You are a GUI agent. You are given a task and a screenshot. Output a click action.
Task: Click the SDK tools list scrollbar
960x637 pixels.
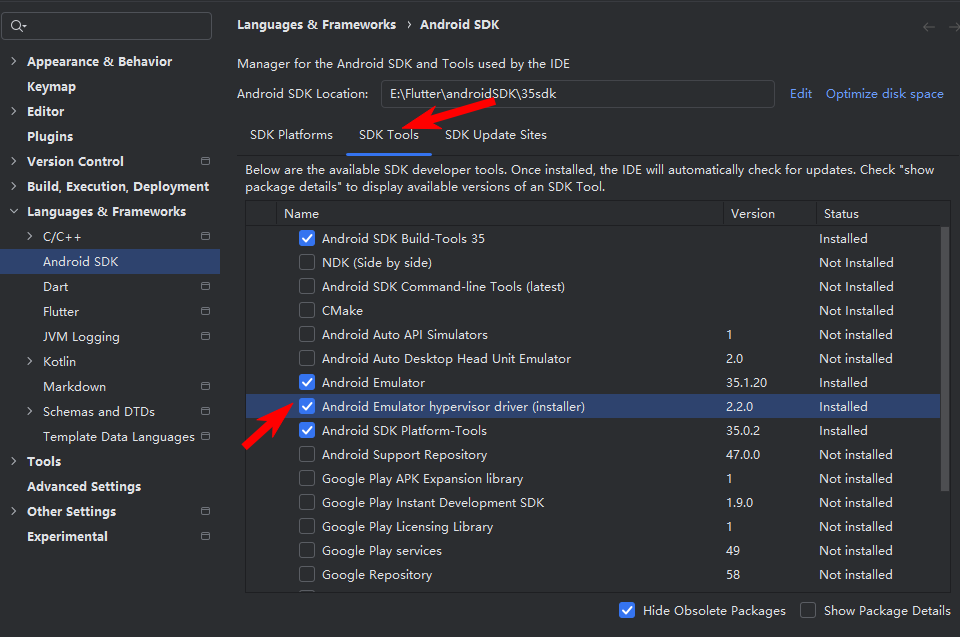945,358
